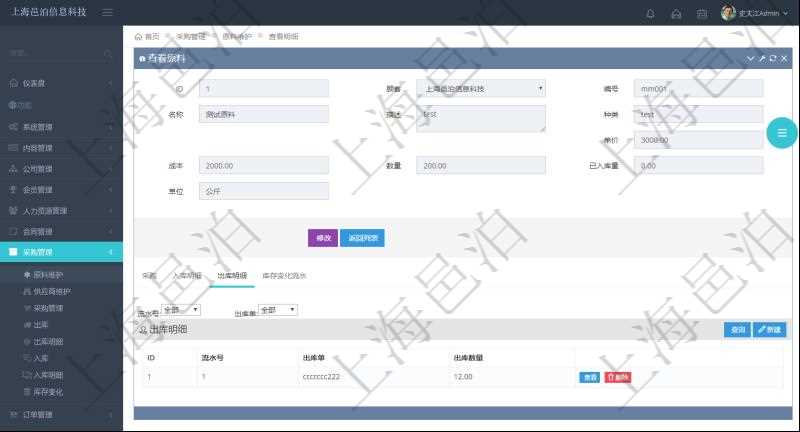Click the 返回列表 button
This screenshot has width=800, height=432.
362,238
